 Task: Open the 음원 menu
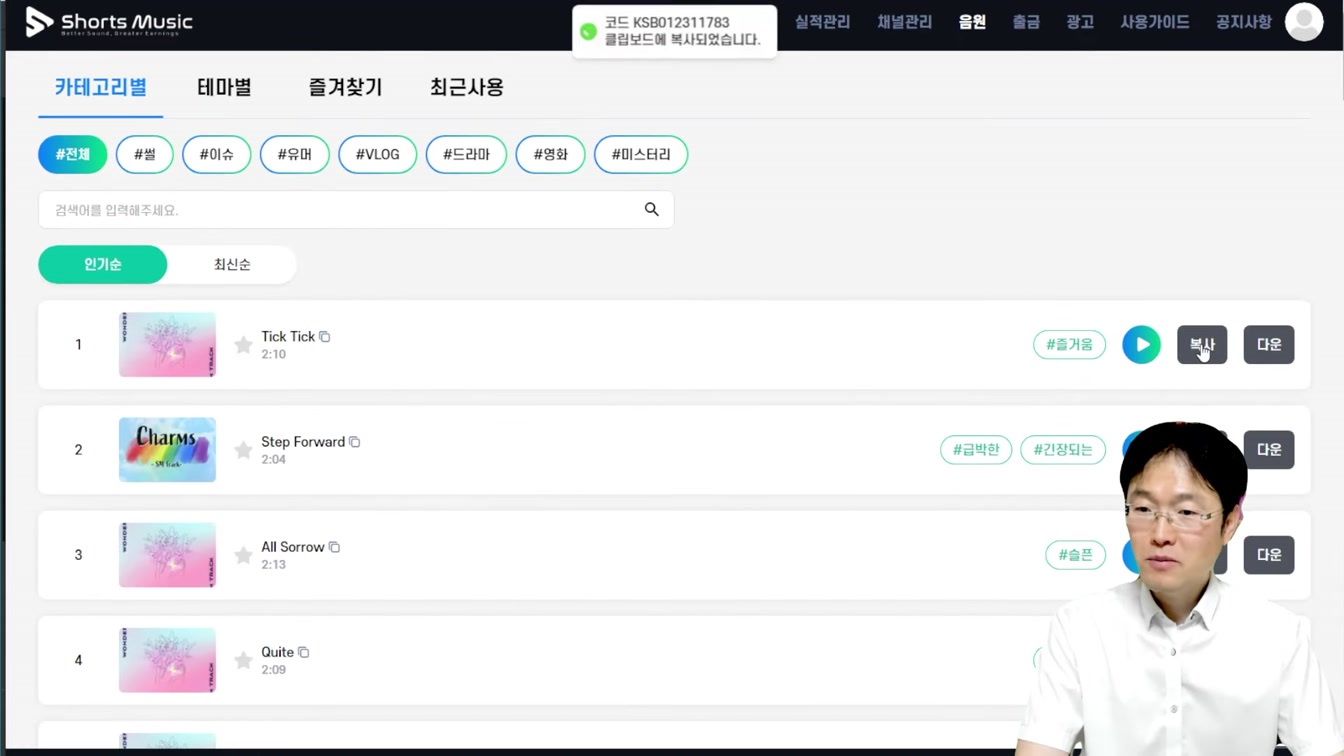972,22
